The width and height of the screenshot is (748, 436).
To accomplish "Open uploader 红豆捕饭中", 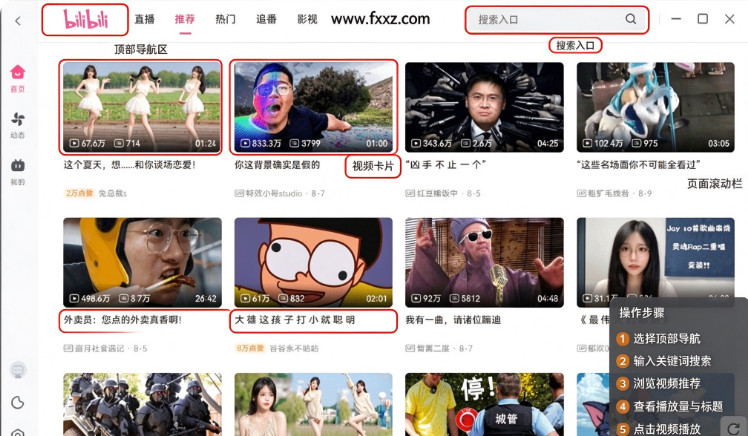I will (x=437, y=193).
